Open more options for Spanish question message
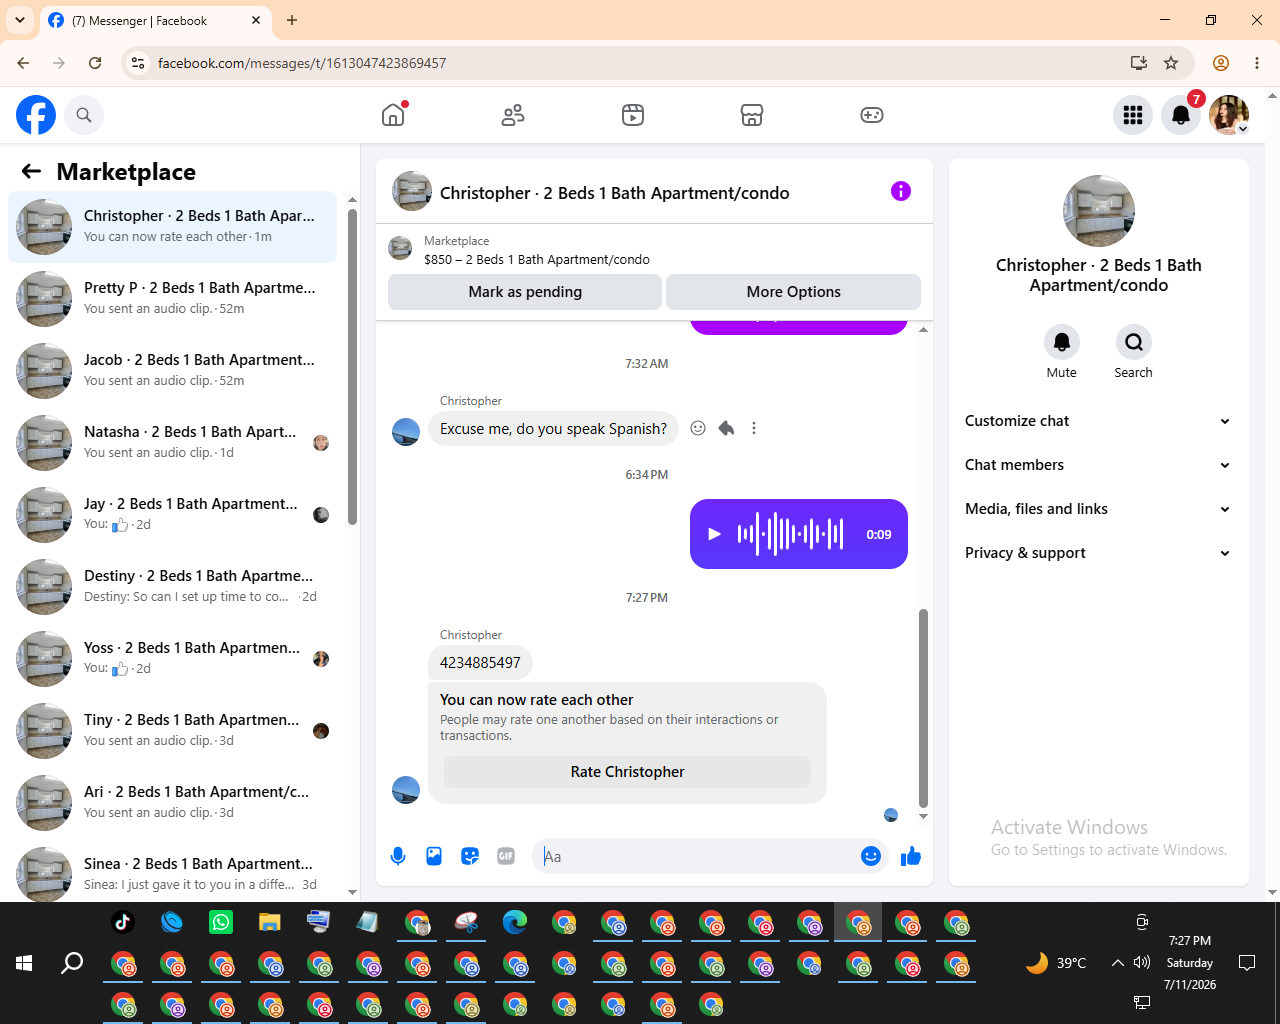 coord(754,428)
